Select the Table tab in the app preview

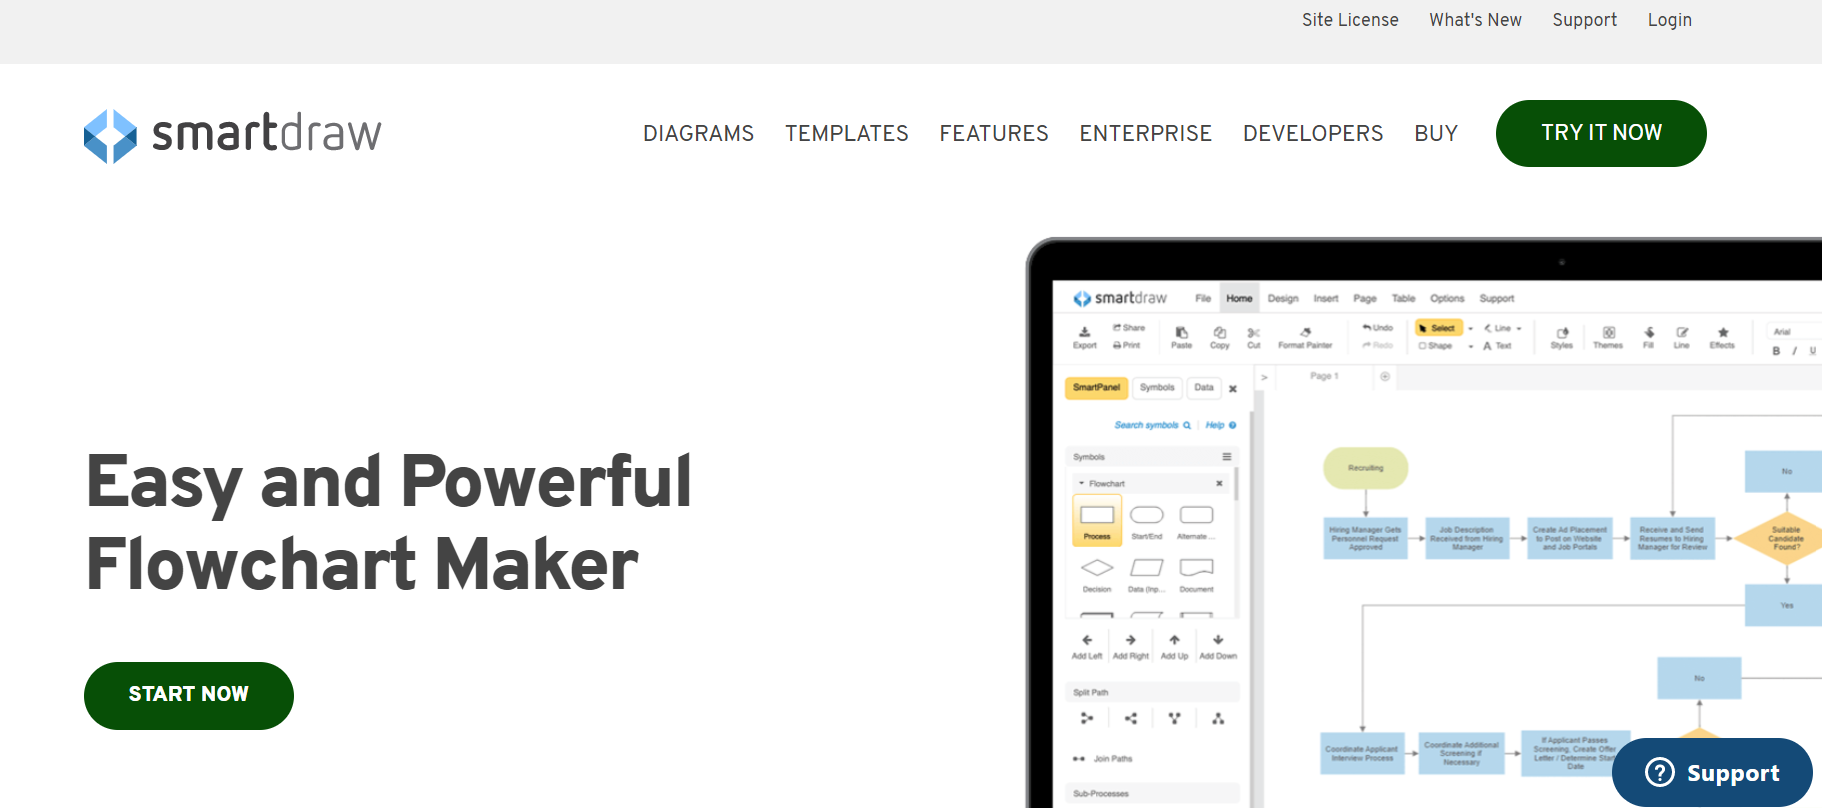click(x=1404, y=298)
